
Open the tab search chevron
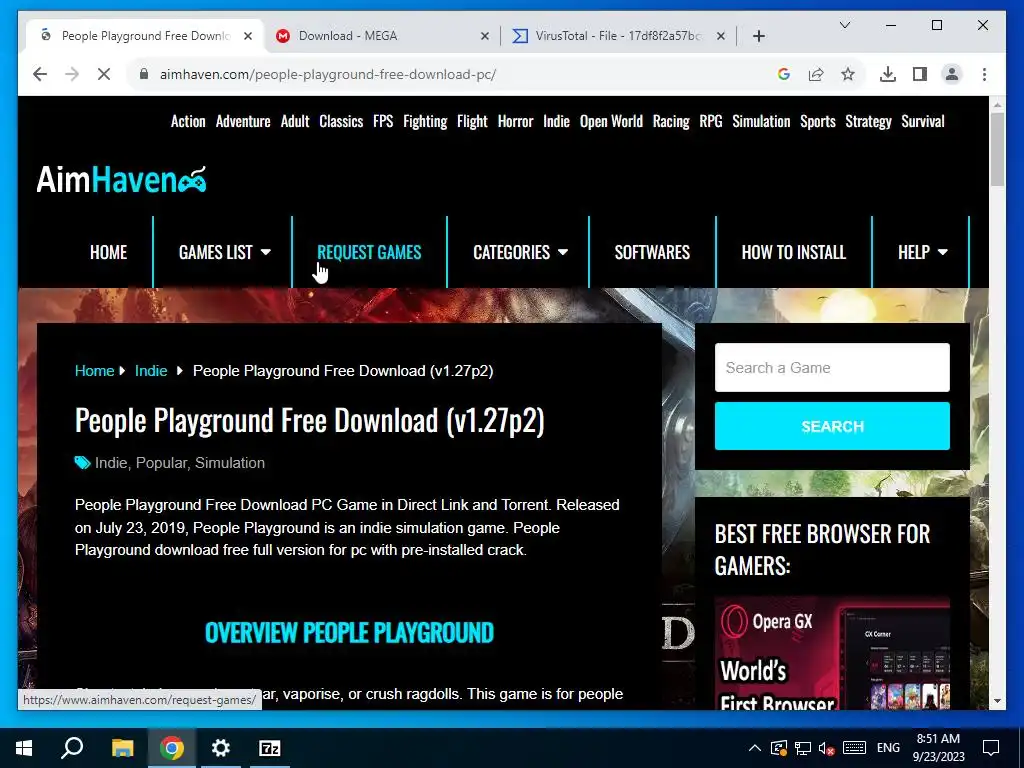pos(844,25)
